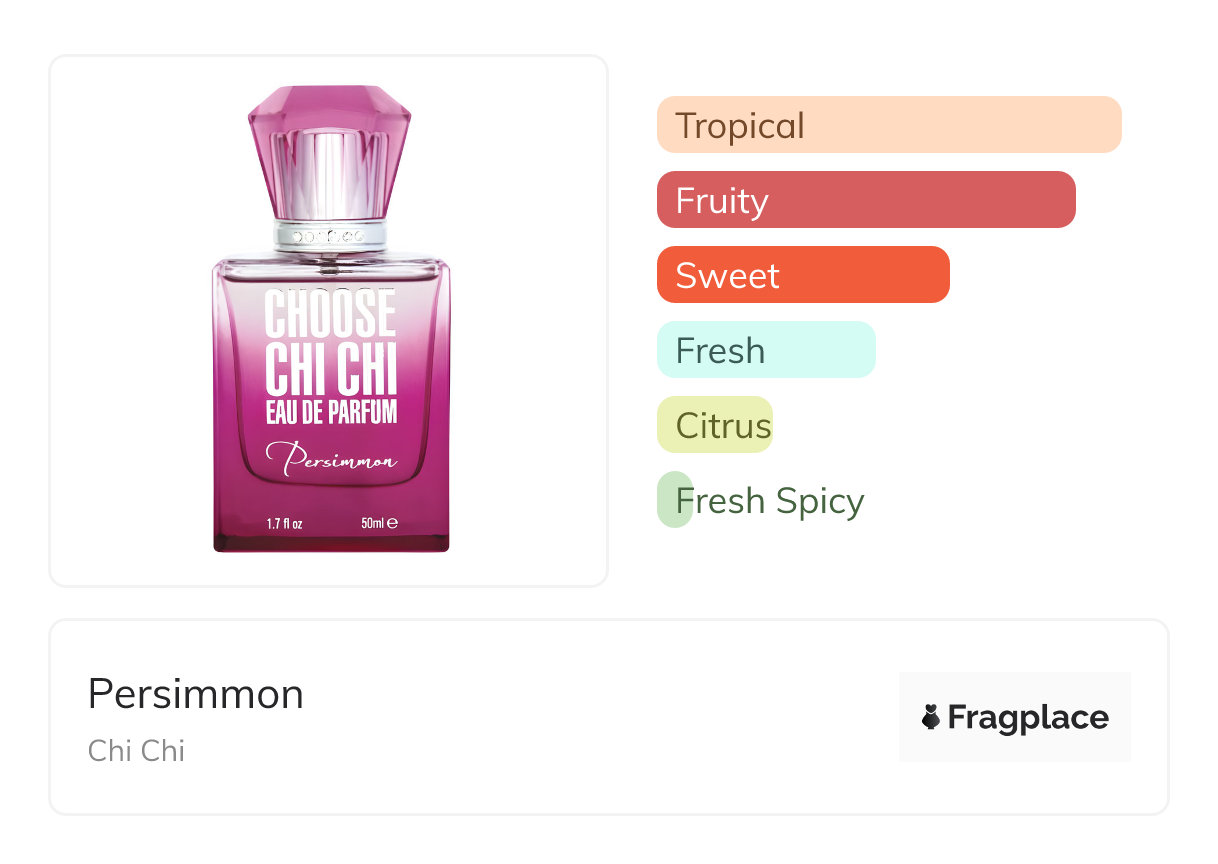Click the mint Fresh accord bar
The height and width of the screenshot is (864, 1218).
pos(765,350)
